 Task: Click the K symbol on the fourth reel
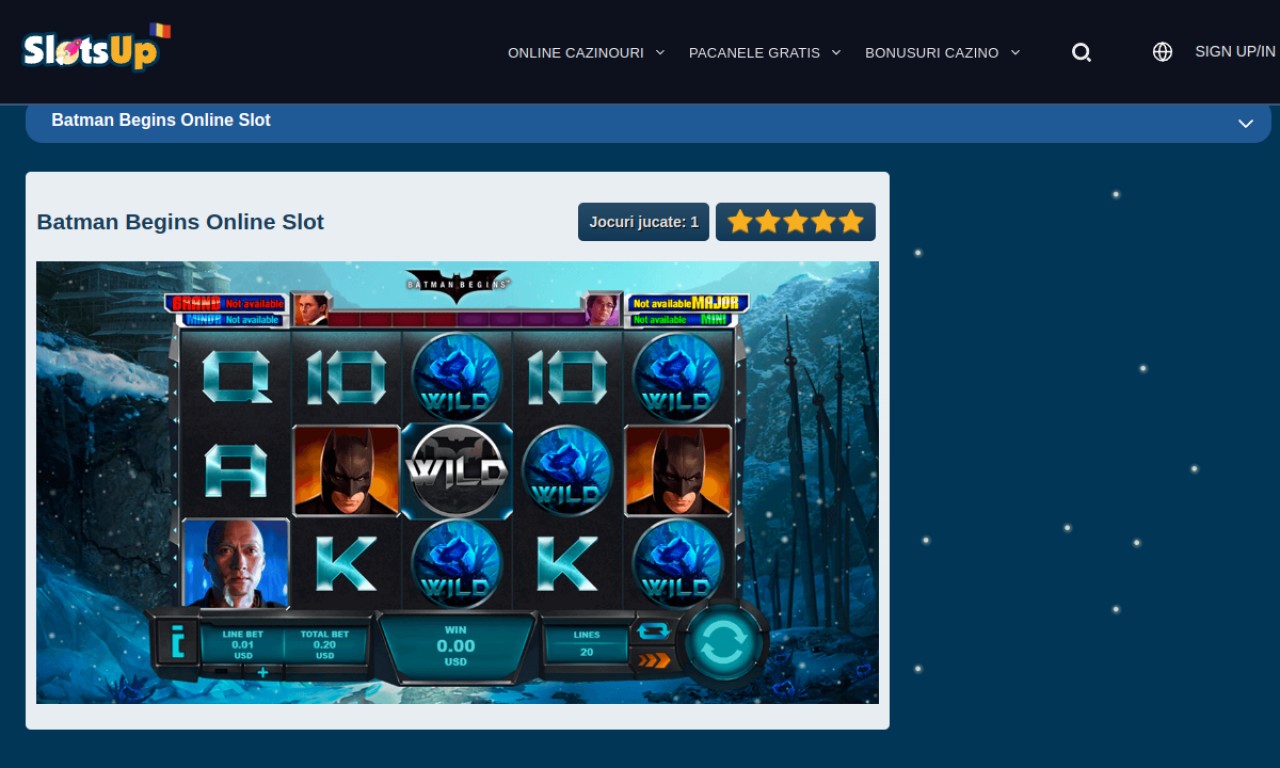[567, 563]
